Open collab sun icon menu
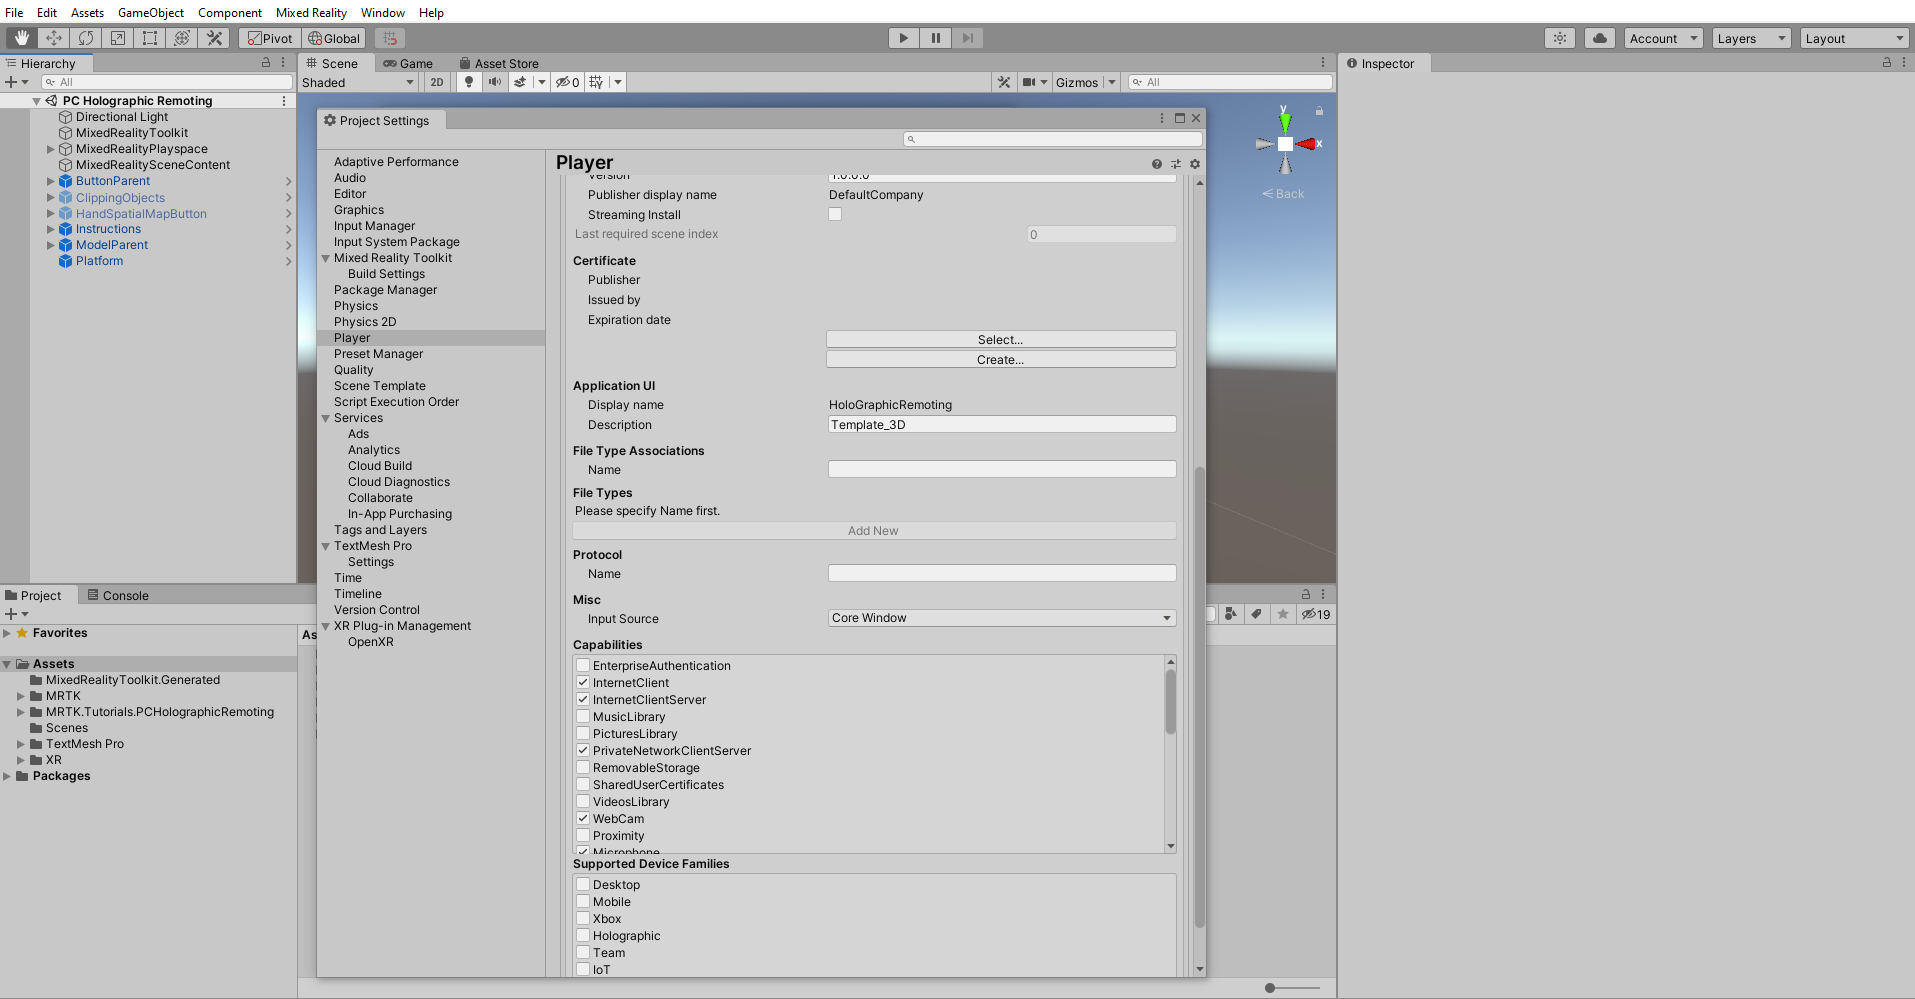The image size is (1915, 999). [x=1560, y=38]
